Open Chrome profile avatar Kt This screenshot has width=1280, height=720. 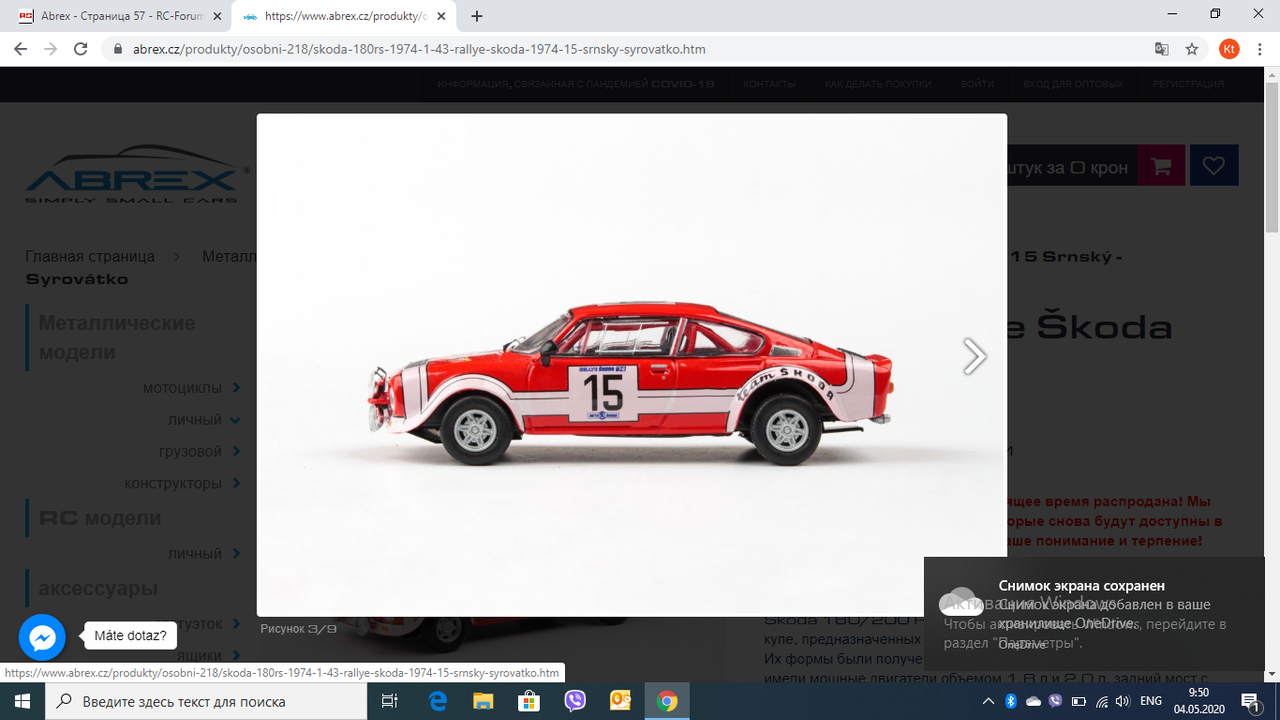[x=1229, y=49]
